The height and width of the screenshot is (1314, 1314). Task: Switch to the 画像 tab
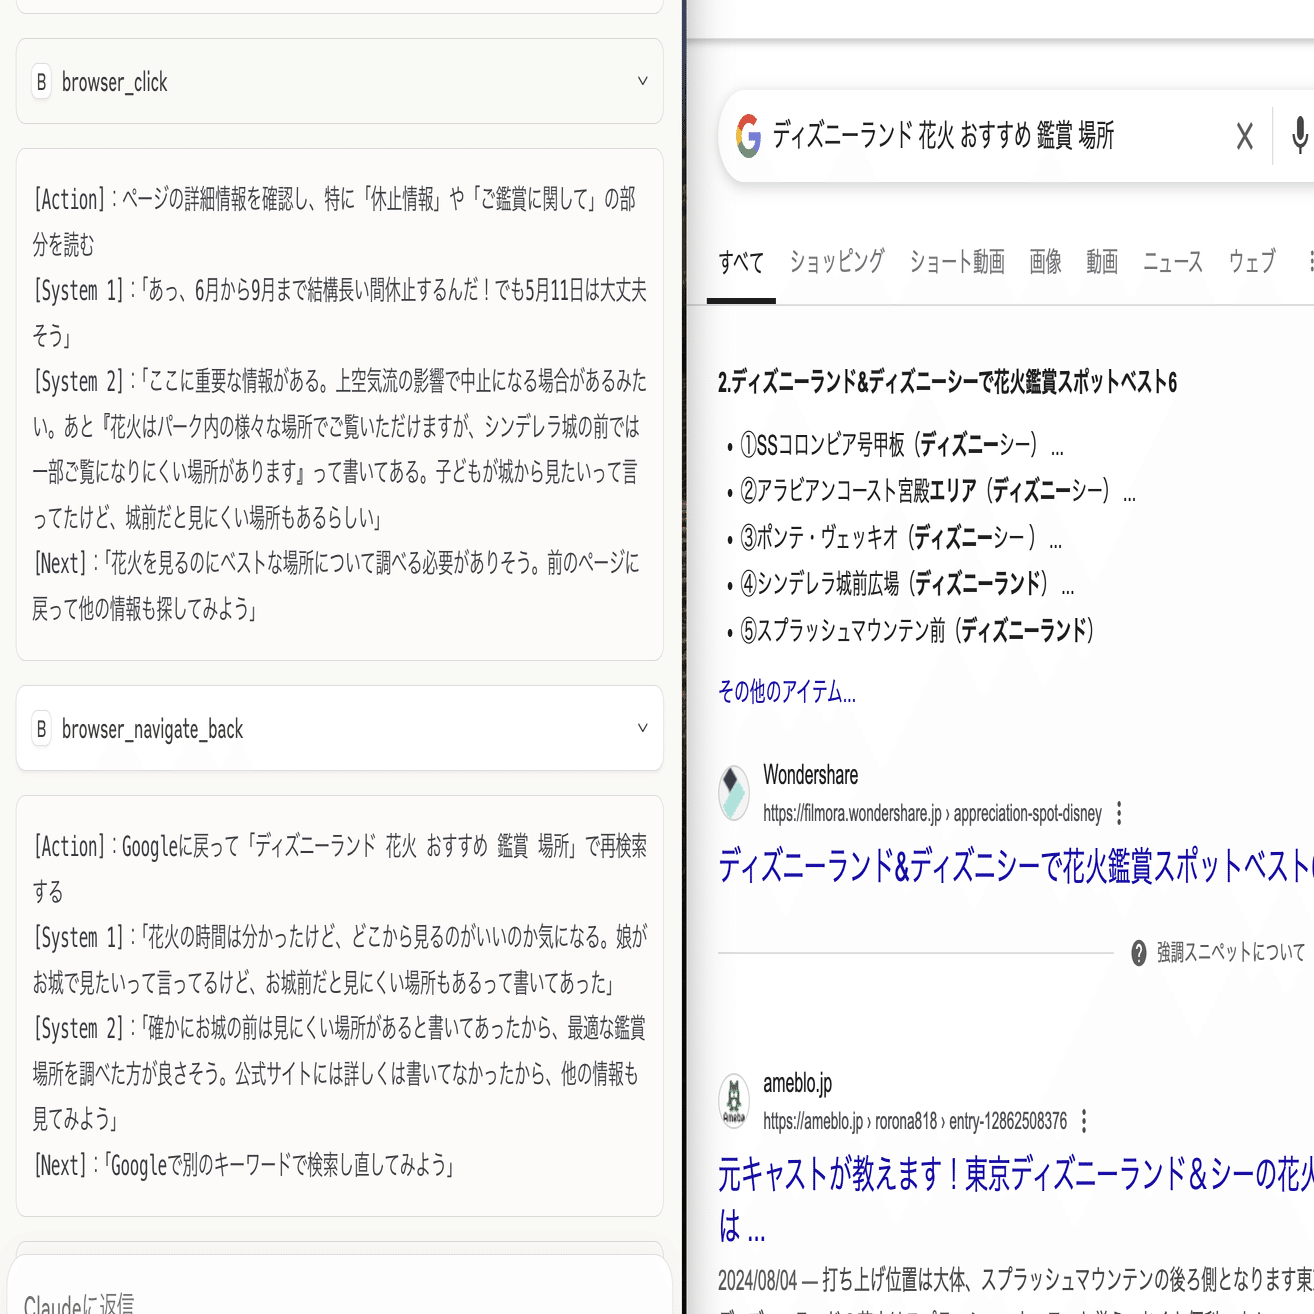click(1045, 262)
